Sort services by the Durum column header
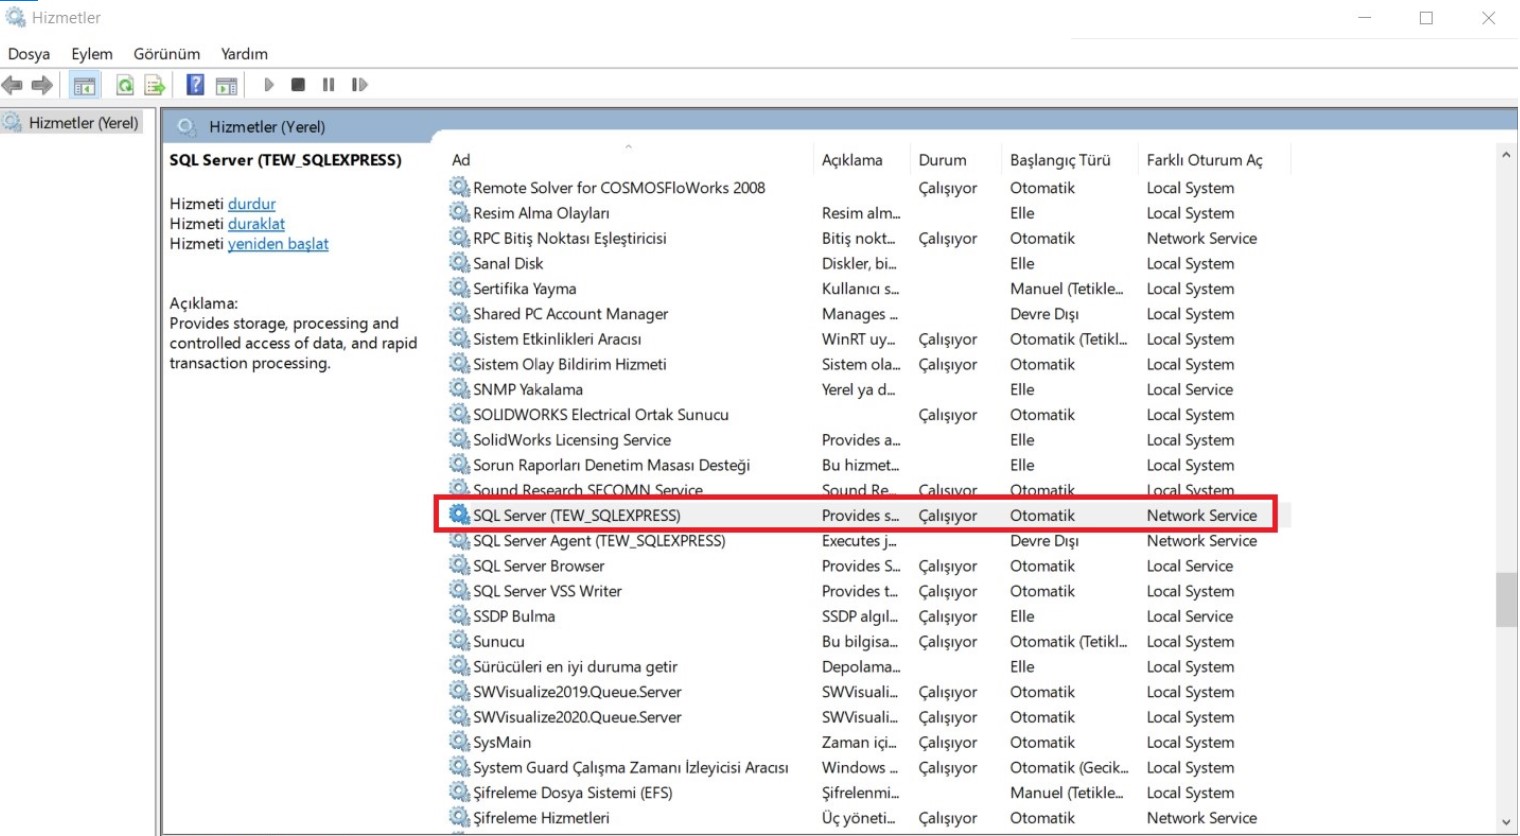This screenshot has height=836, width=1520. tap(943, 160)
